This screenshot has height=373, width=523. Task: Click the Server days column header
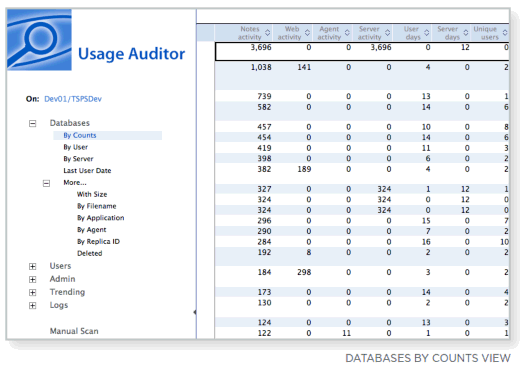point(451,33)
